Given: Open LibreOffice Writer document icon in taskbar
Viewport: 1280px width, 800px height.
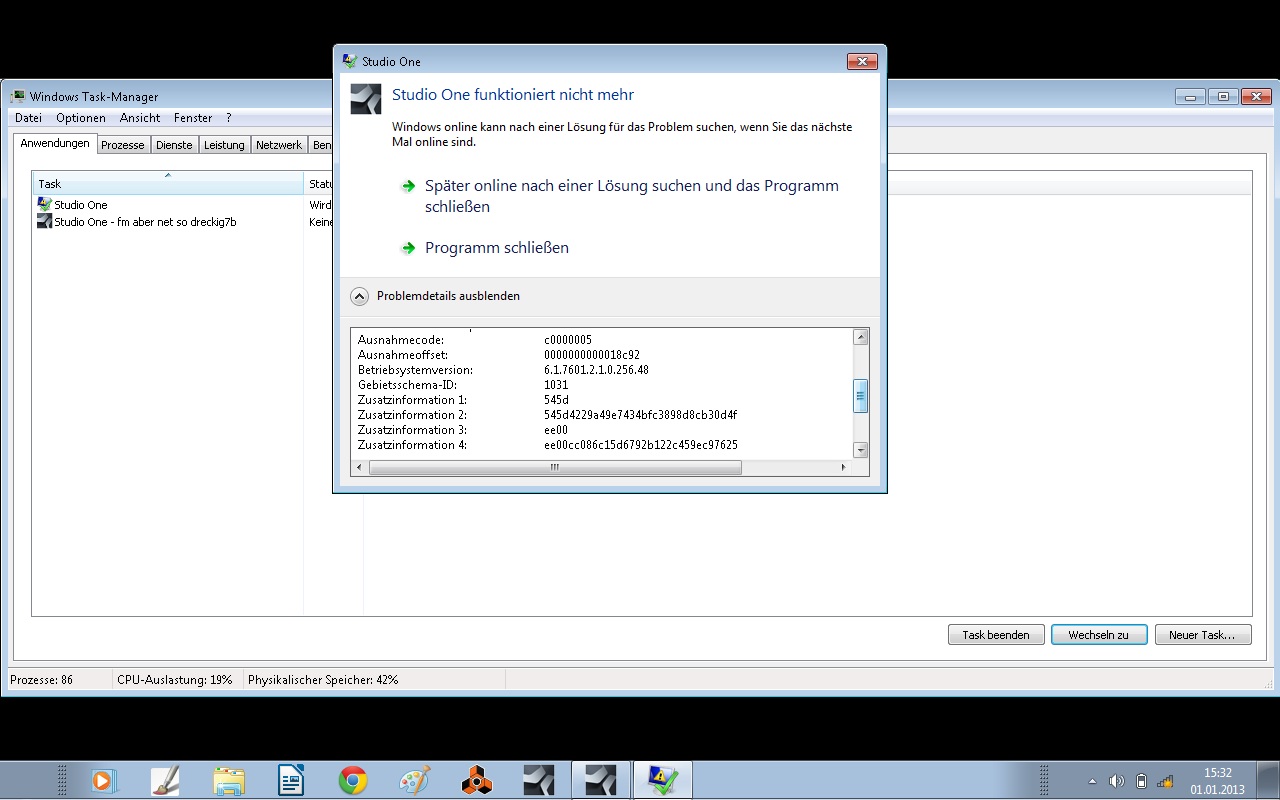Looking at the screenshot, I should (291, 780).
